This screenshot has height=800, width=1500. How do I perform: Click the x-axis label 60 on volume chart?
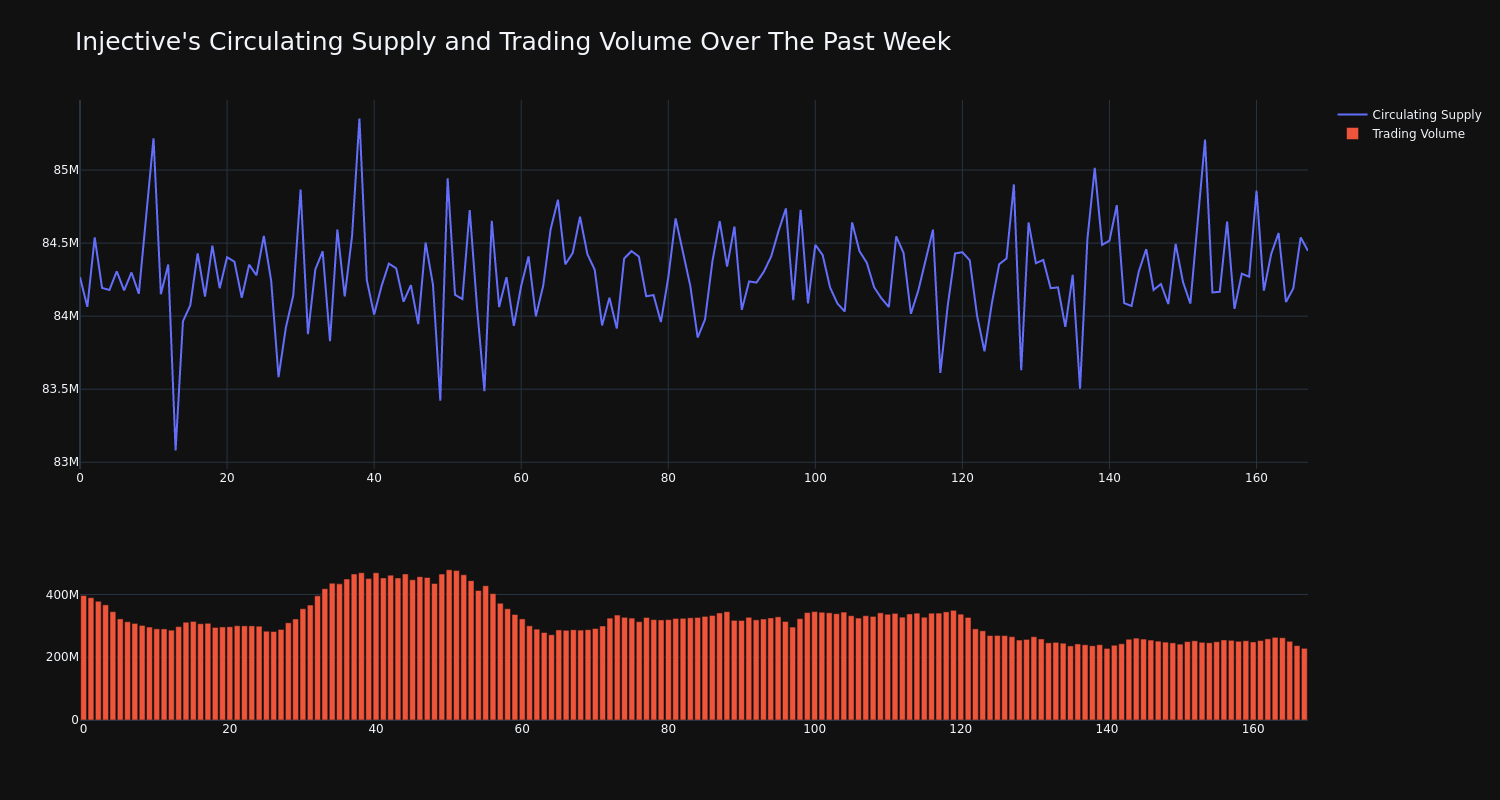pos(522,729)
